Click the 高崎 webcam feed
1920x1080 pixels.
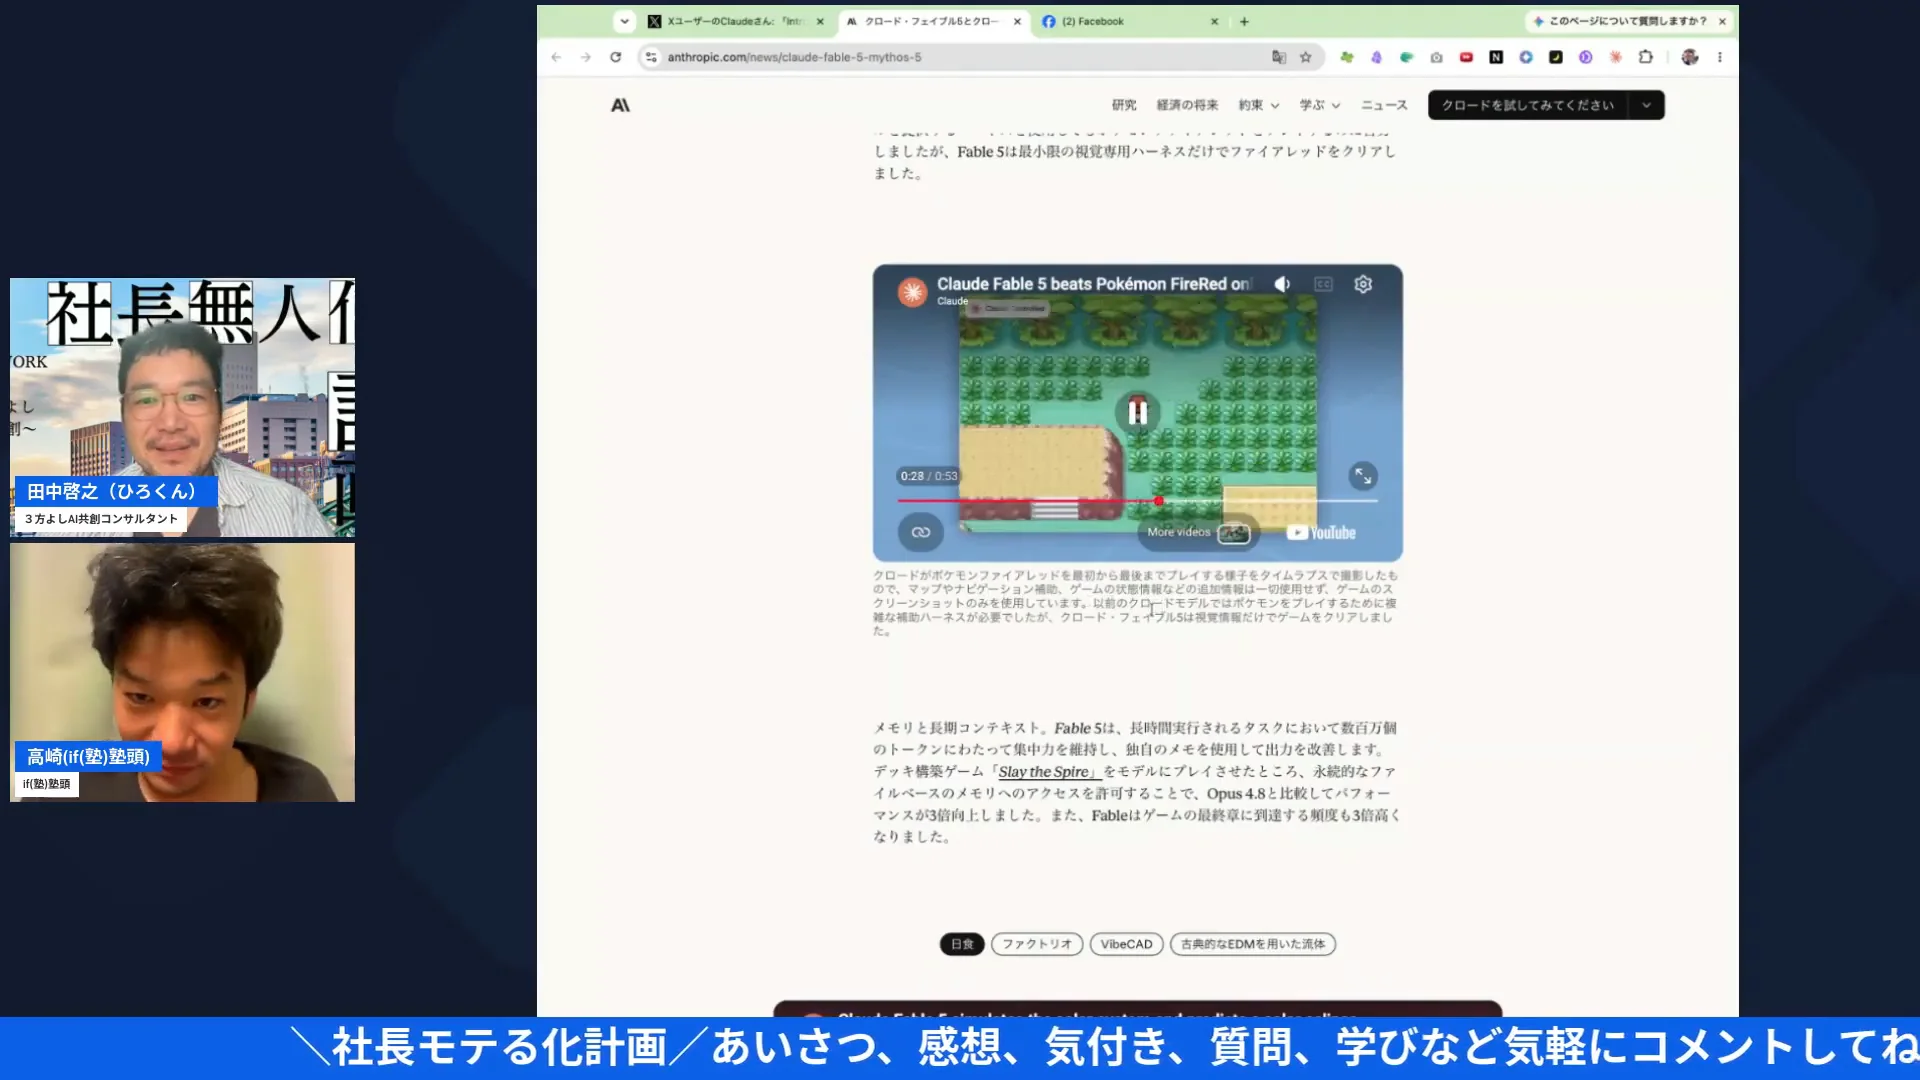click(182, 672)
